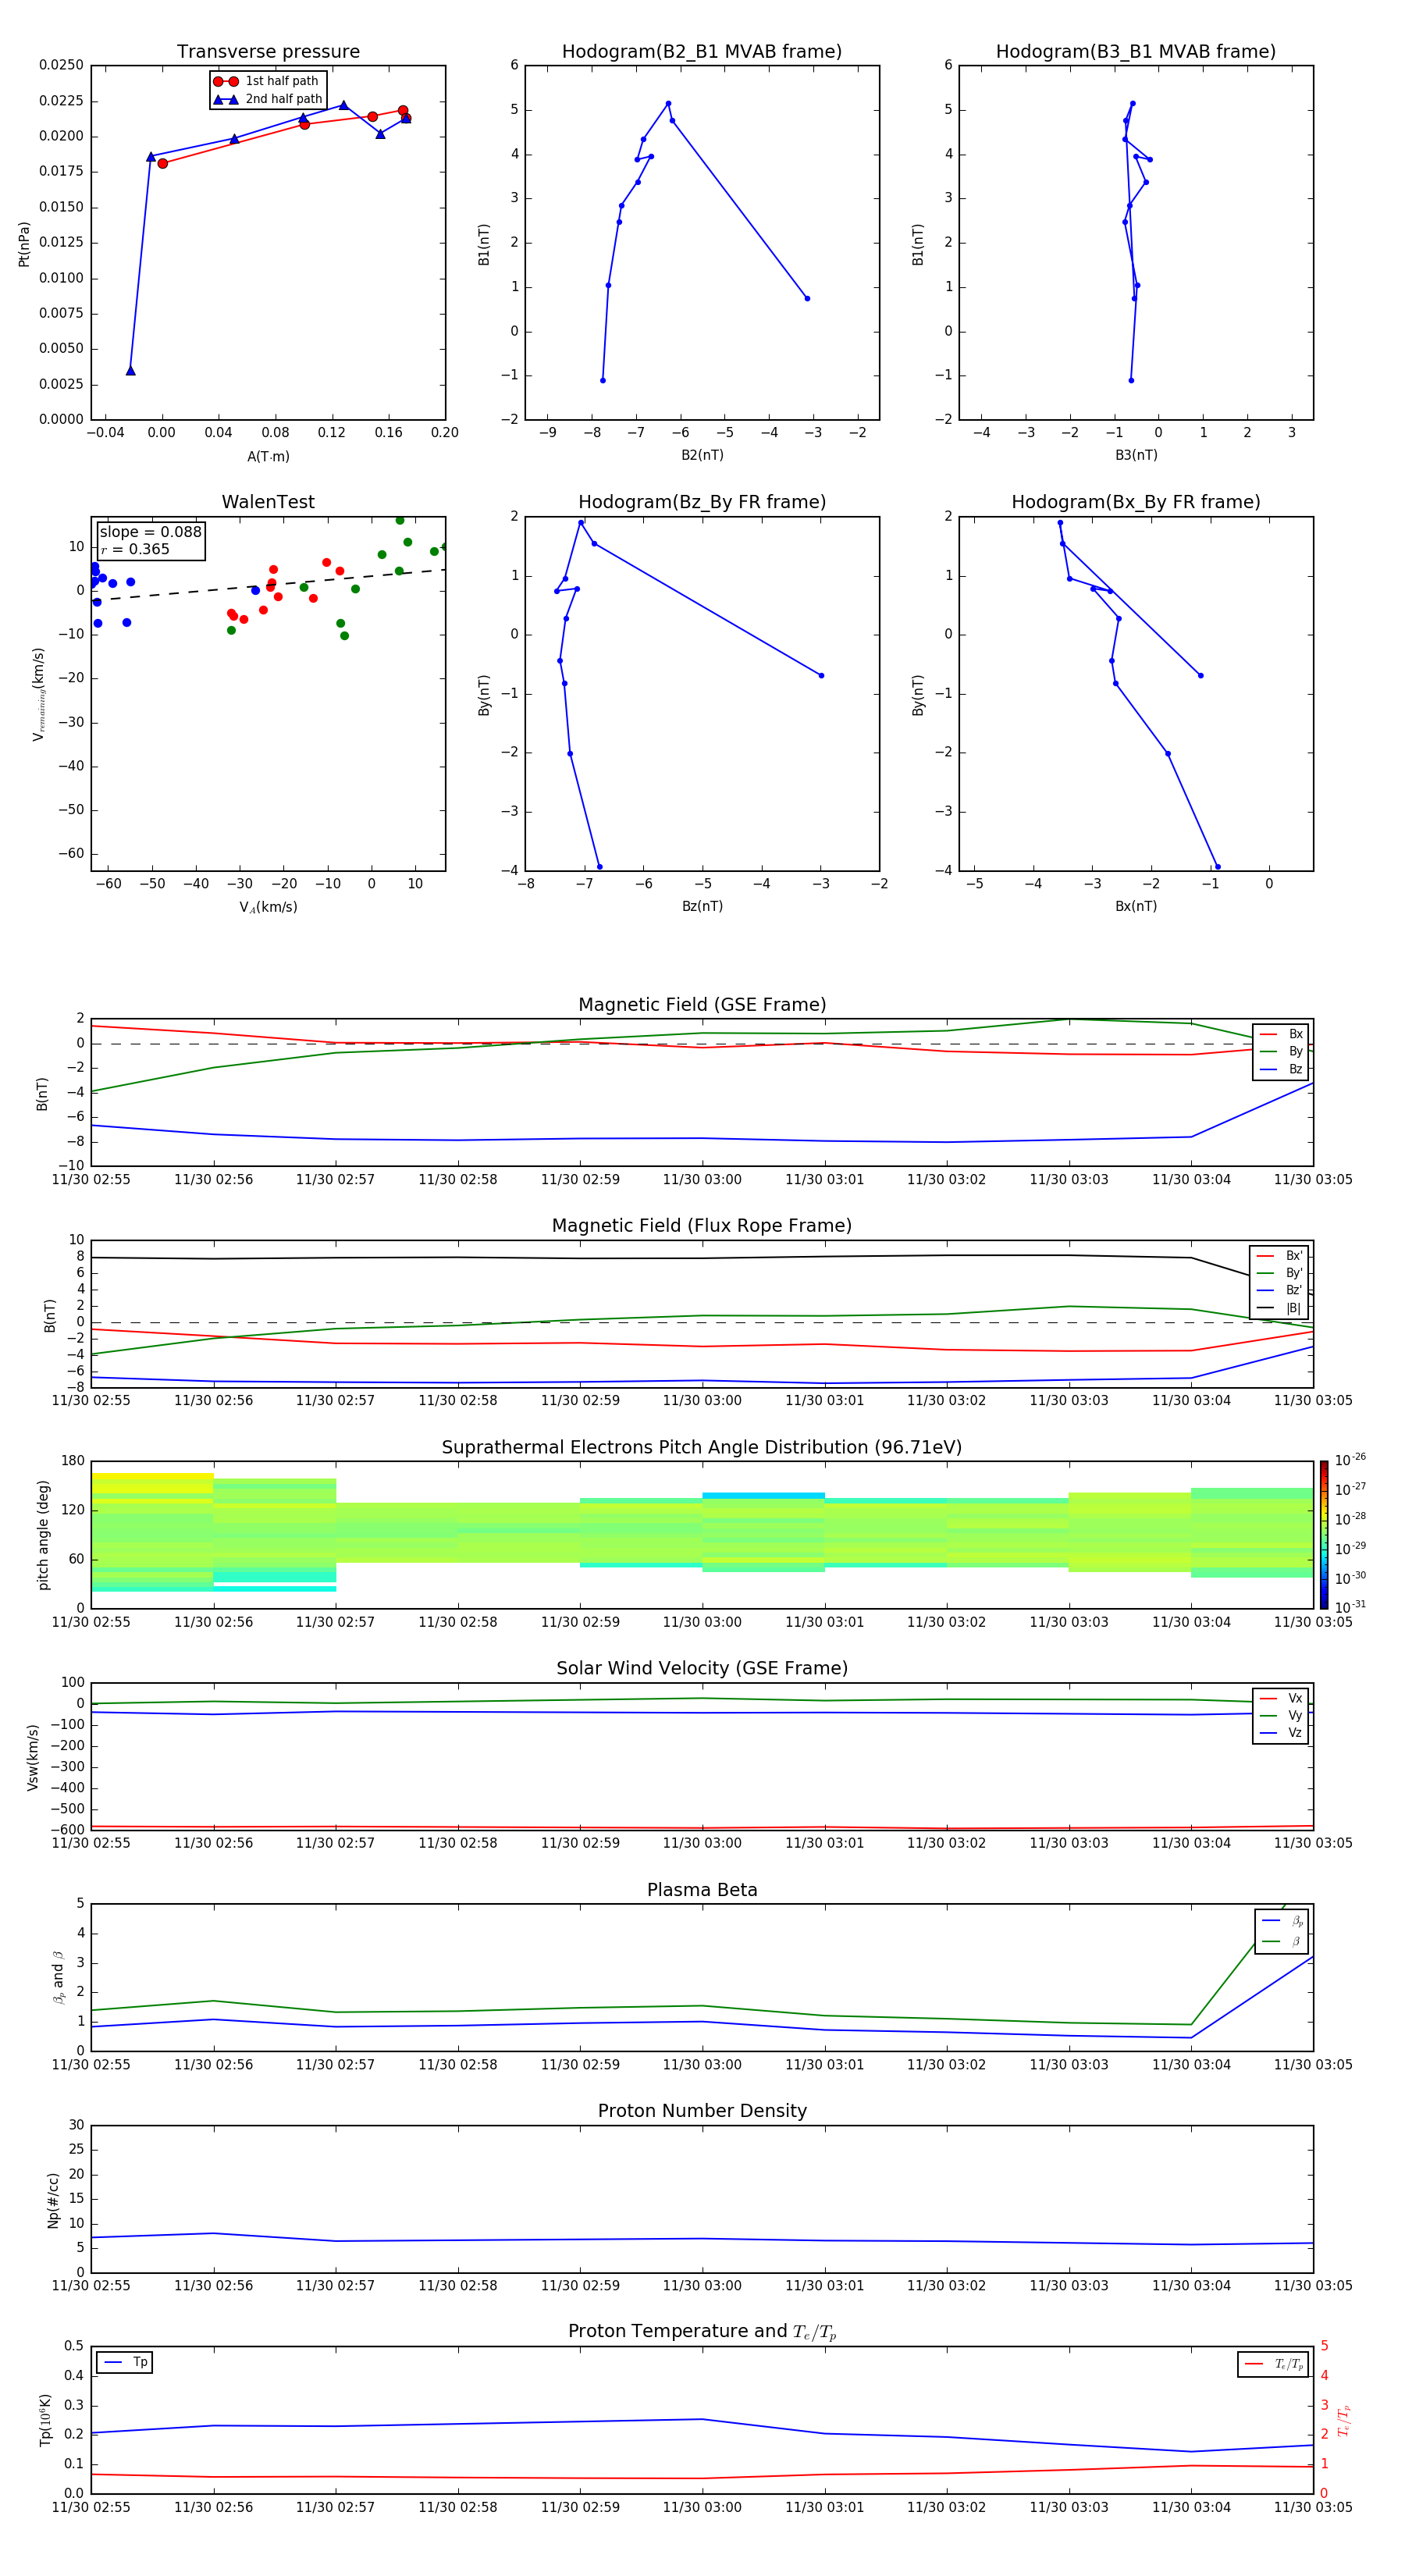Click the 'Tp(10^6K)' axis label
This screenshot has width=1405, height=2576.
(45, 2421)
